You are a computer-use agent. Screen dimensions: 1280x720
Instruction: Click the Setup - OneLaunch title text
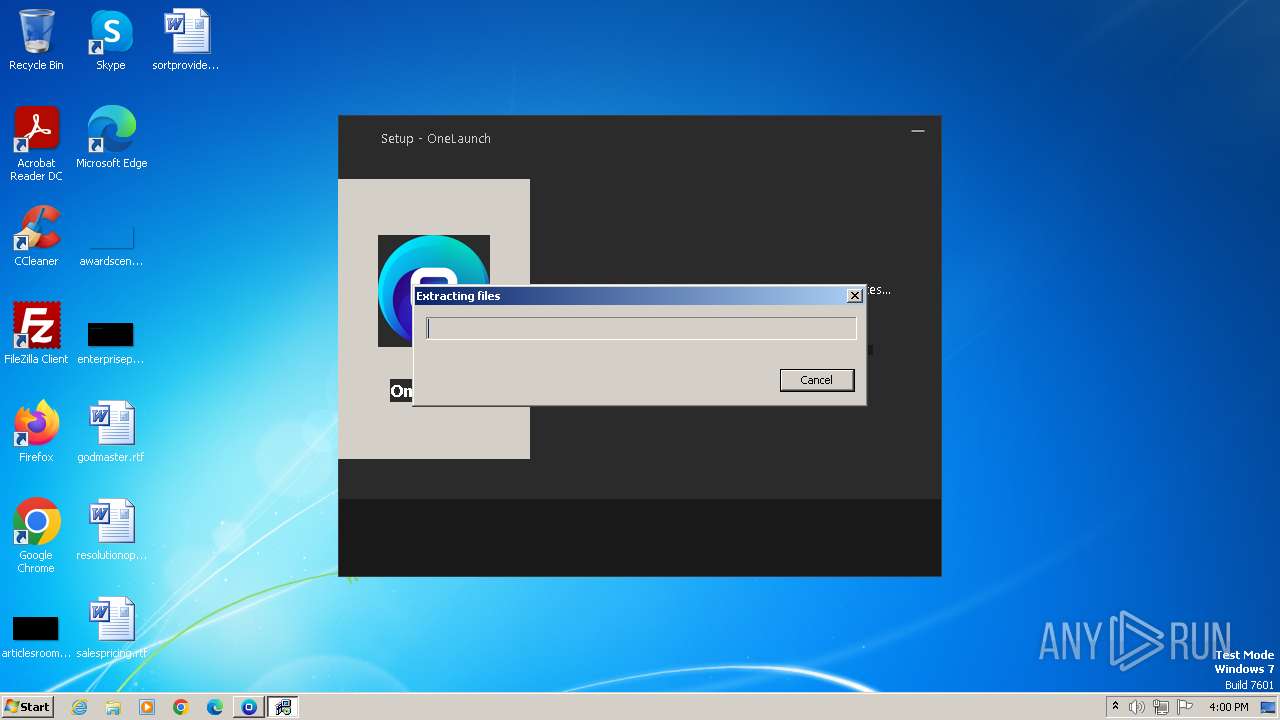click(435, 139)
